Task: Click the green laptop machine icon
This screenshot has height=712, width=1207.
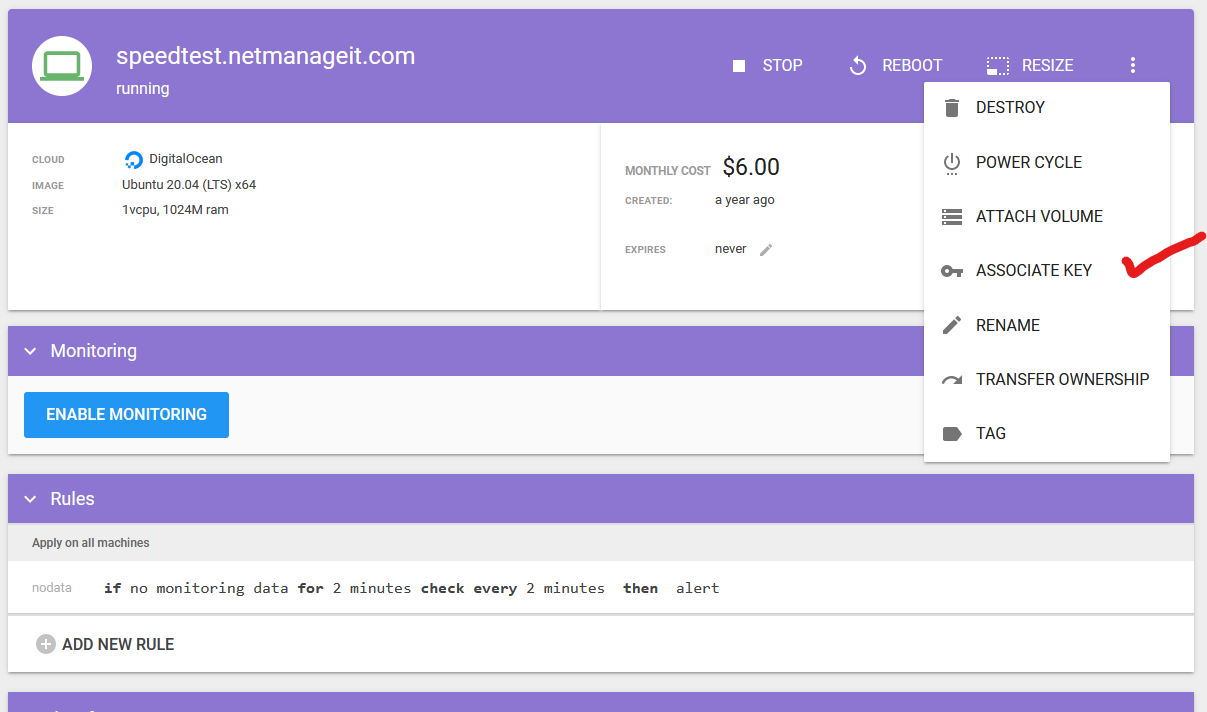Action: [x=62, y=66]
